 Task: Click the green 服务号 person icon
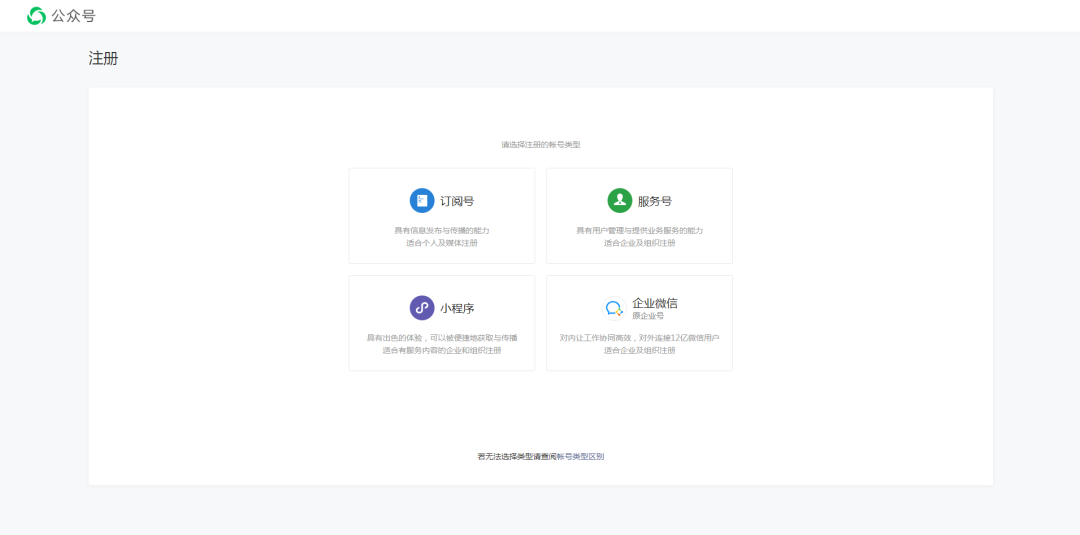(620, 200)
